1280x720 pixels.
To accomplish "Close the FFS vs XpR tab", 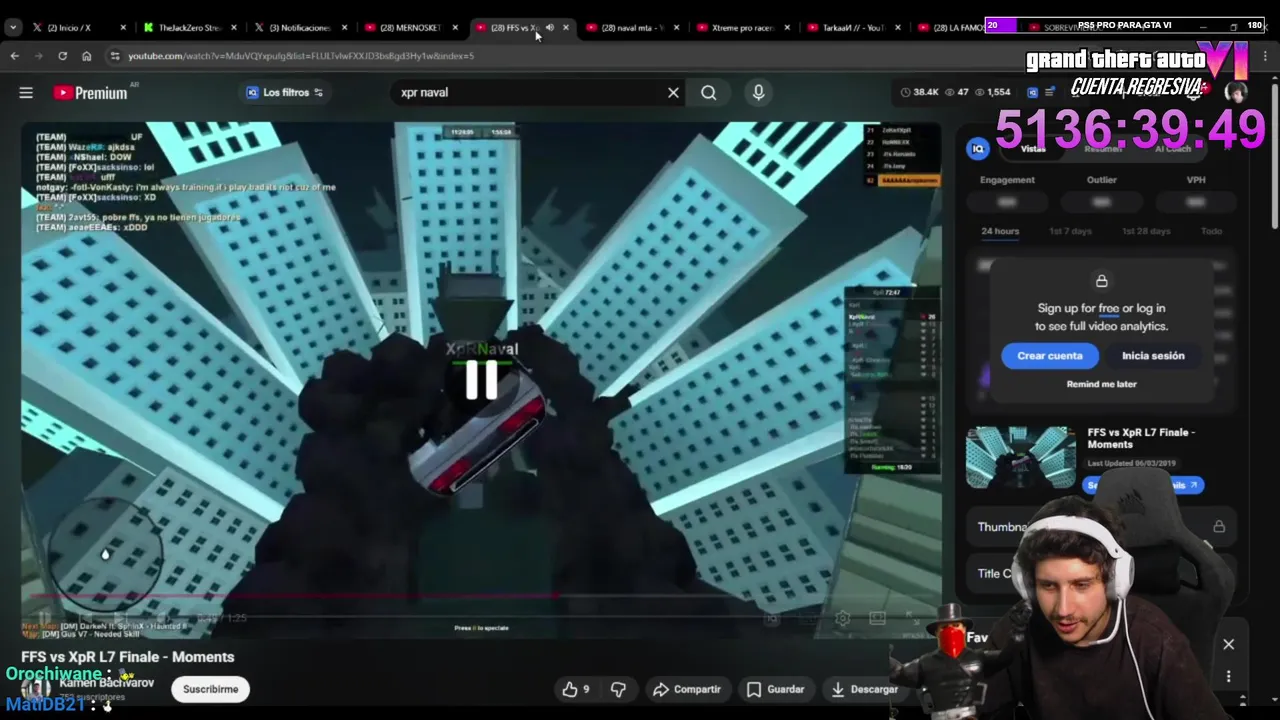I will click(566, 28).
